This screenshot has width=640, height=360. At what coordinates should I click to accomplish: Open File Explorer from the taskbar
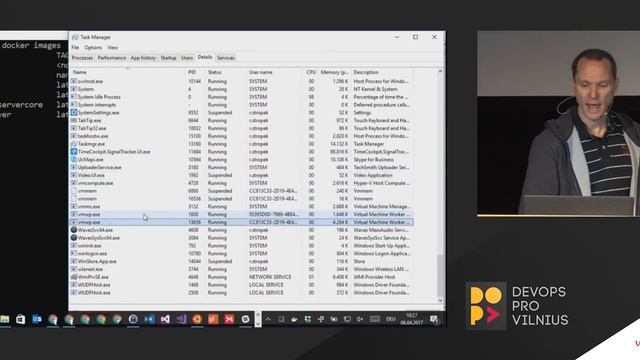[x=5, y=319]
